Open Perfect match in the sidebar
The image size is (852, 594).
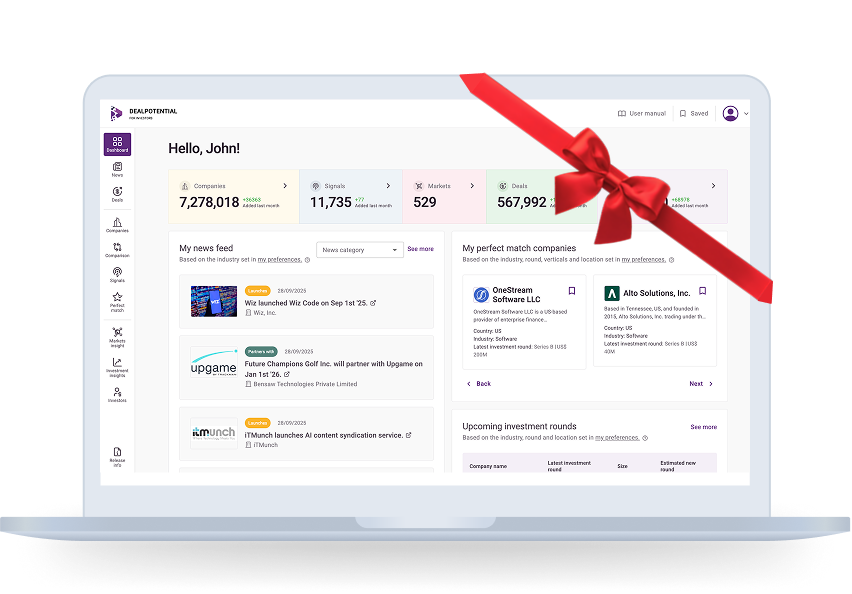[117, 301]
